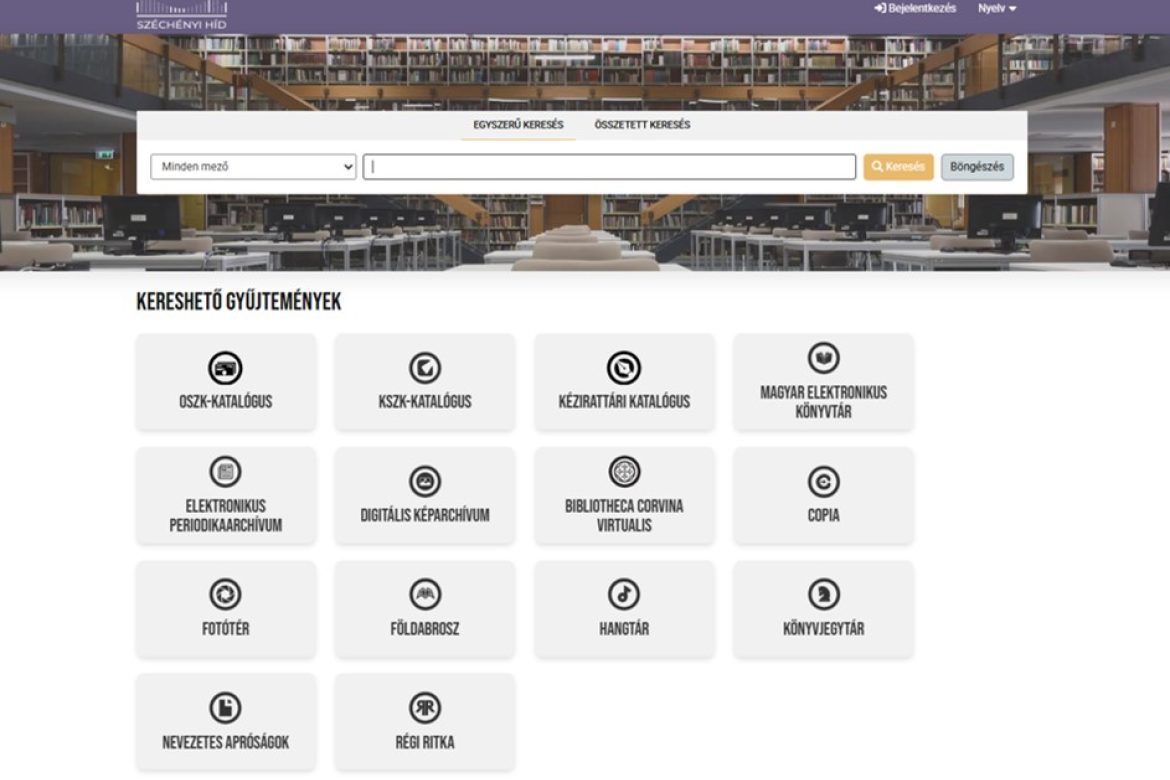Open the Nyelv language dropdown
Viewport: 1170px width, 780px height.
997,8
